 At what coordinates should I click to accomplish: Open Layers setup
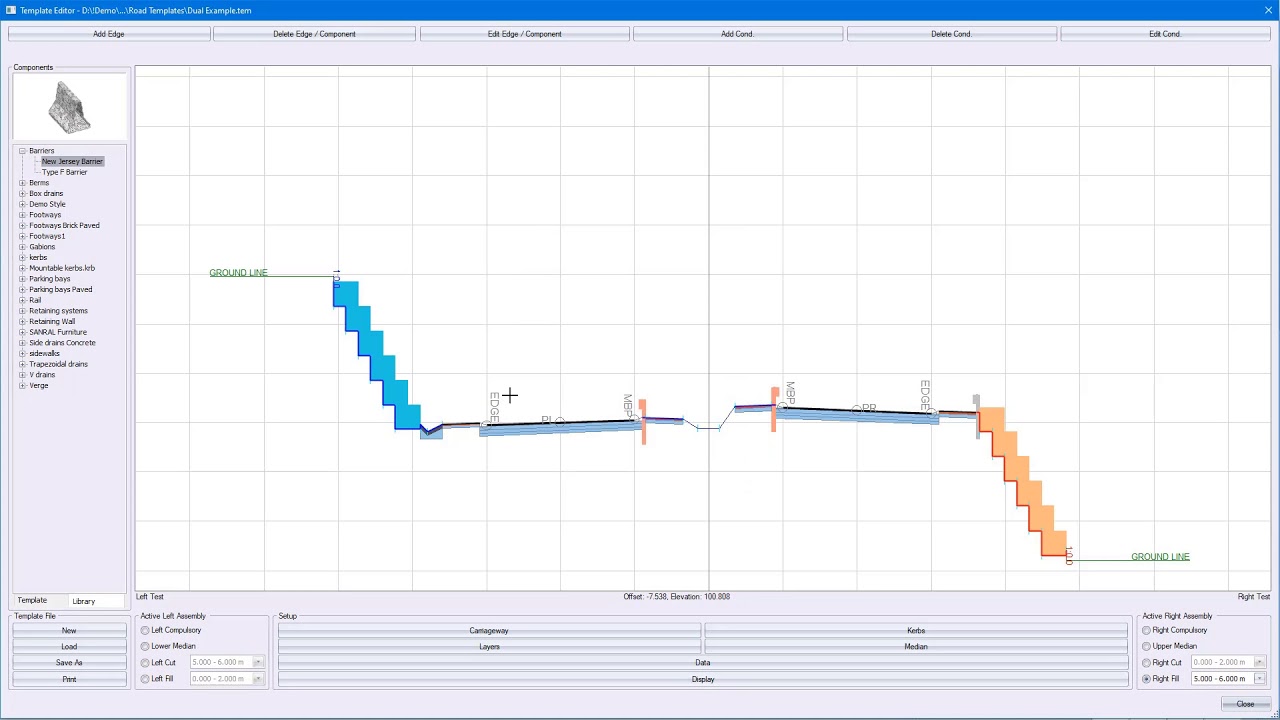pyautogui.click(x=489, y=647)
